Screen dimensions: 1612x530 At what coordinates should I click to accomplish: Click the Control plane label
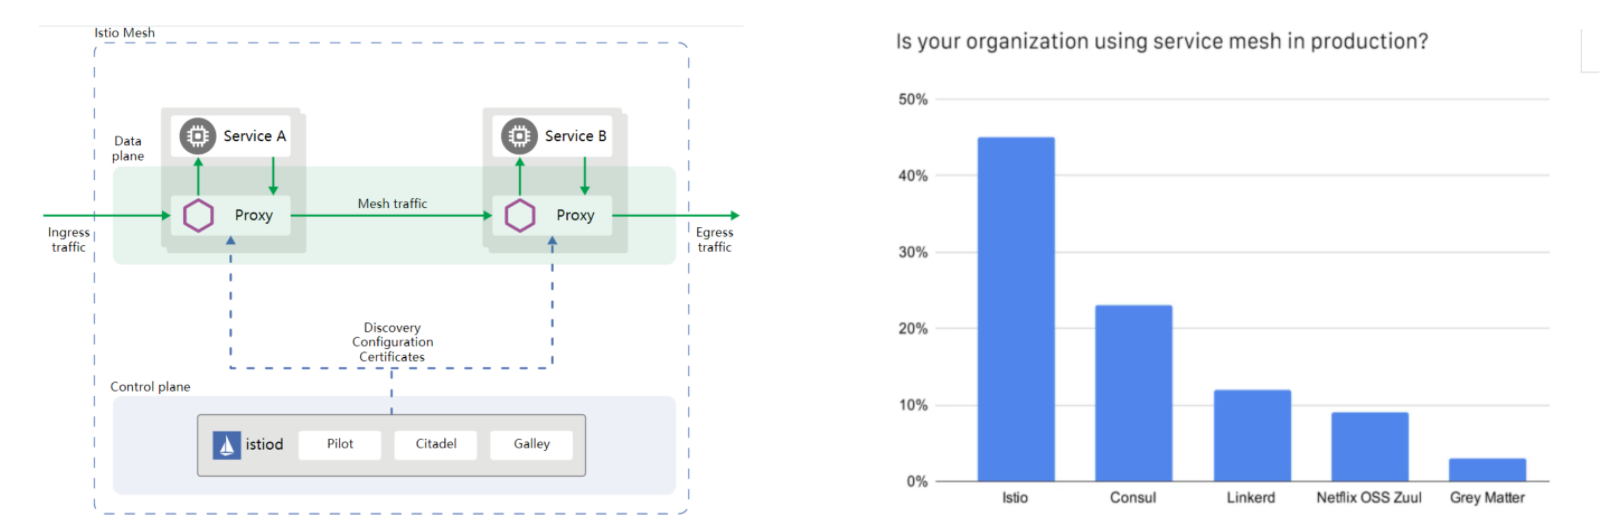coord(150,387)
